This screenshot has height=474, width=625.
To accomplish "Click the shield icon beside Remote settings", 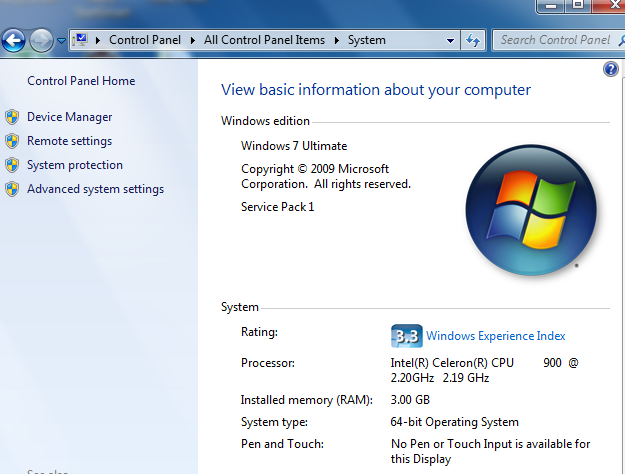I will [12, 141].
